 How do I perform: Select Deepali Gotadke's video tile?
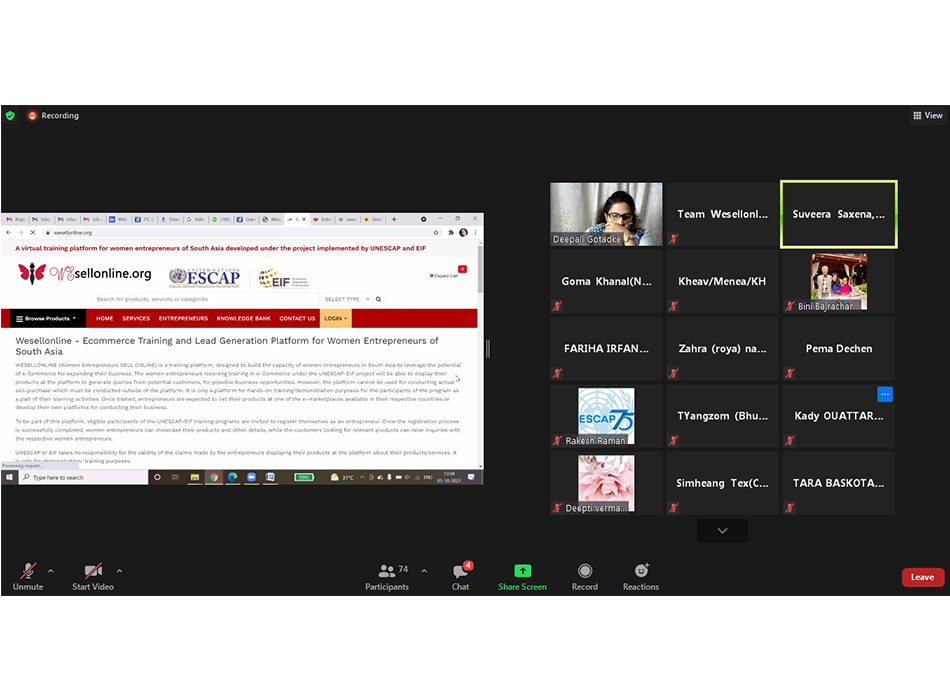click(x=606, y=214)
